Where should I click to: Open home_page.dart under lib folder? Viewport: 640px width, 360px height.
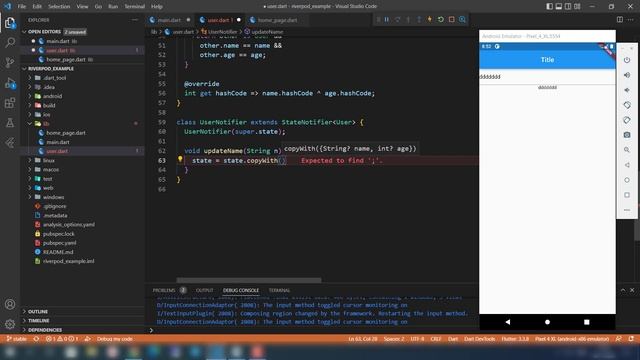66,133
